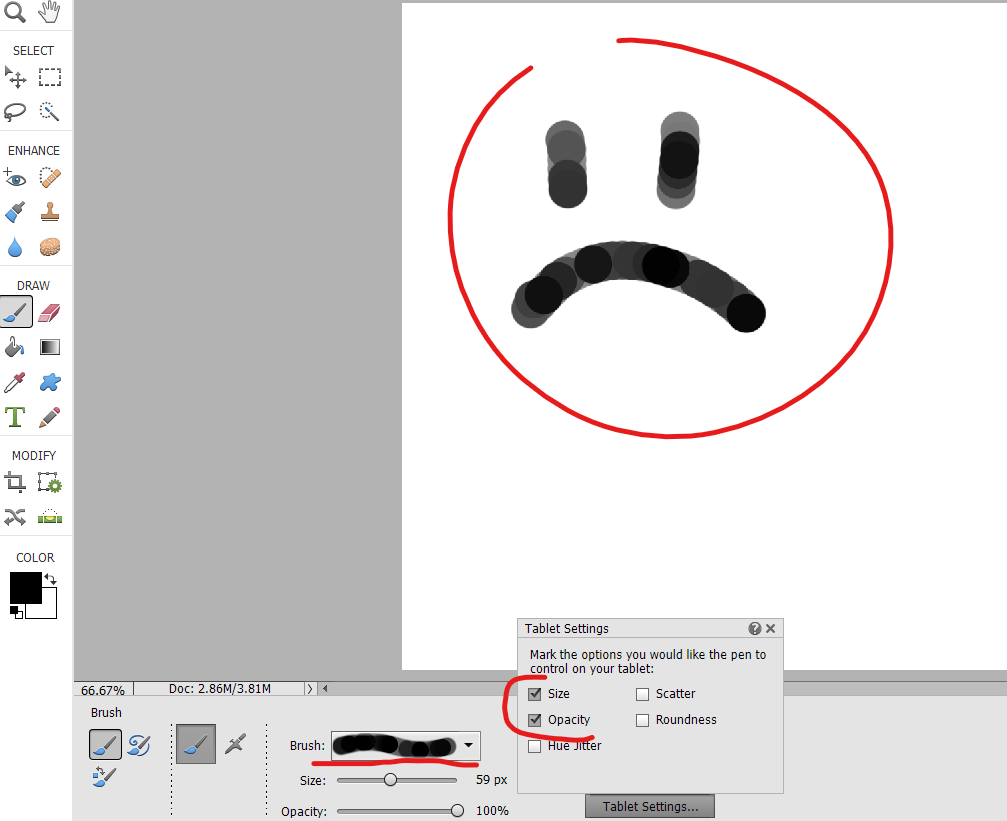This screenshot has height=821, width=1007.
Task: Select the Zoom tool
Action: 14,13
